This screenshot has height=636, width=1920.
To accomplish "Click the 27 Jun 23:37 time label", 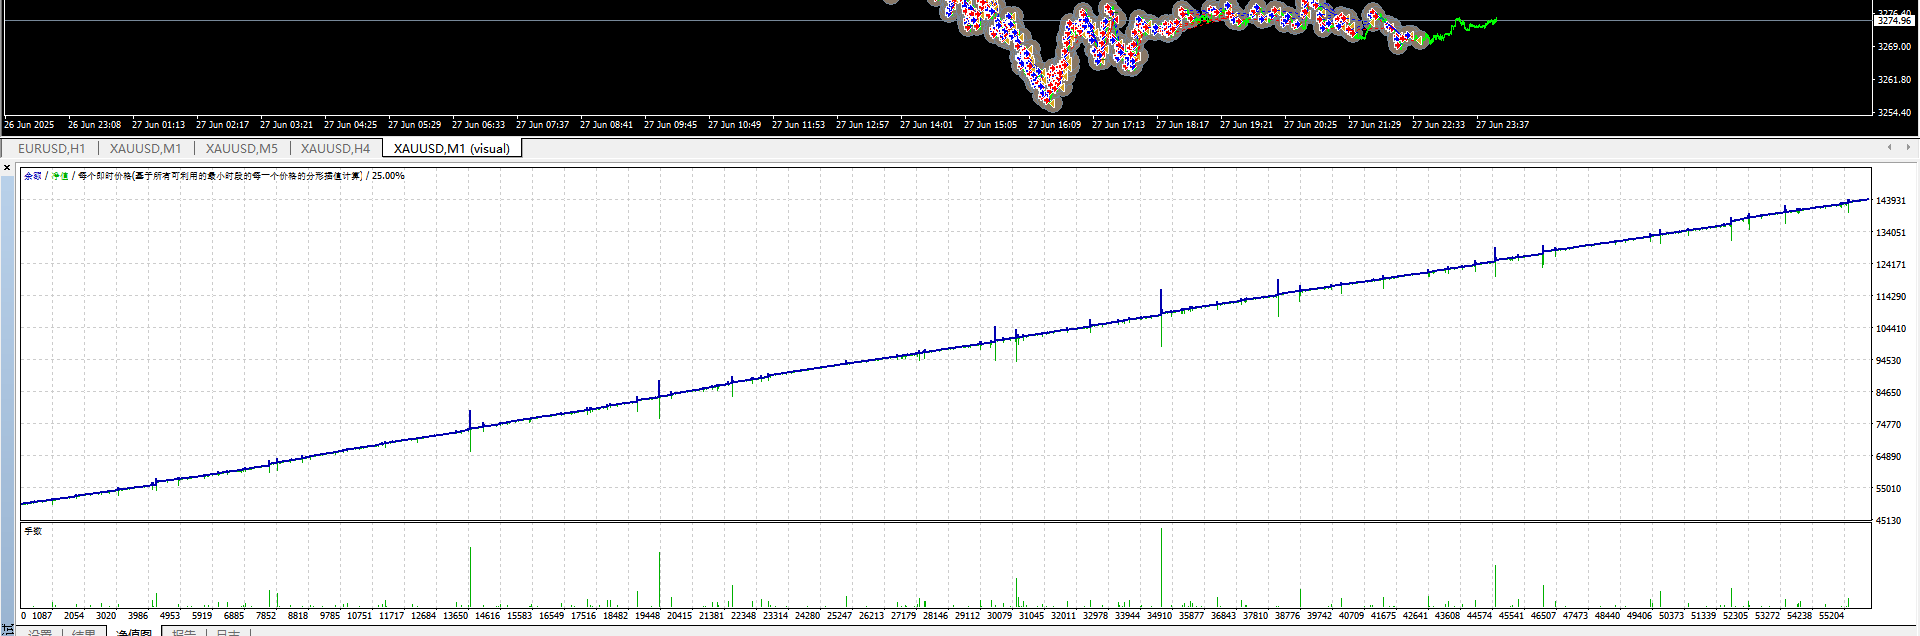I will pos(1502,125).
